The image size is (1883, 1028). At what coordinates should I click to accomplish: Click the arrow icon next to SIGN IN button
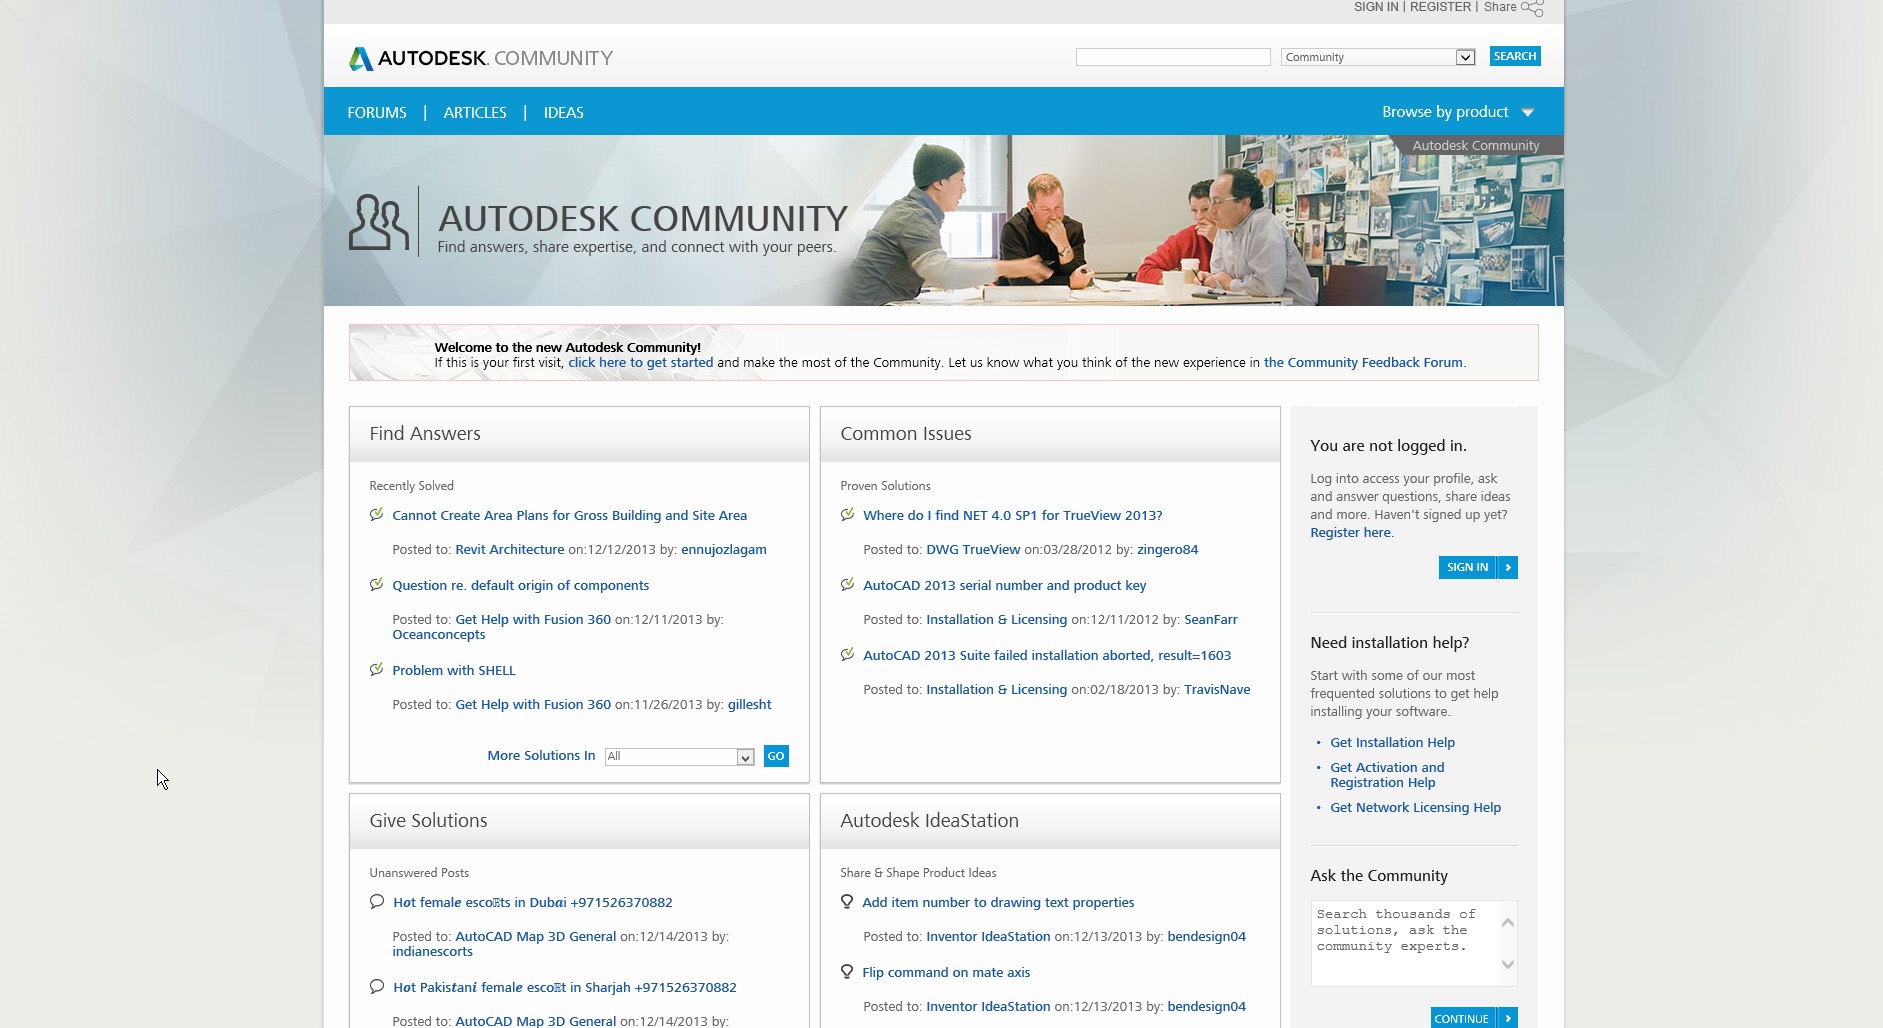click(x=1508, y=567)
